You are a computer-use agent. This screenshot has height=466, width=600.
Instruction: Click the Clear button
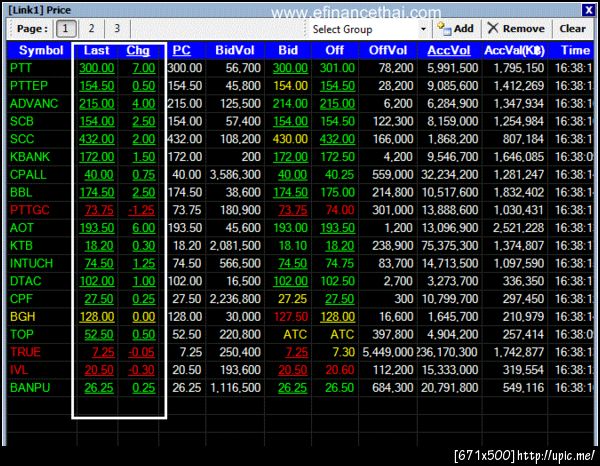pyautogui.click(x=572, y=29)
